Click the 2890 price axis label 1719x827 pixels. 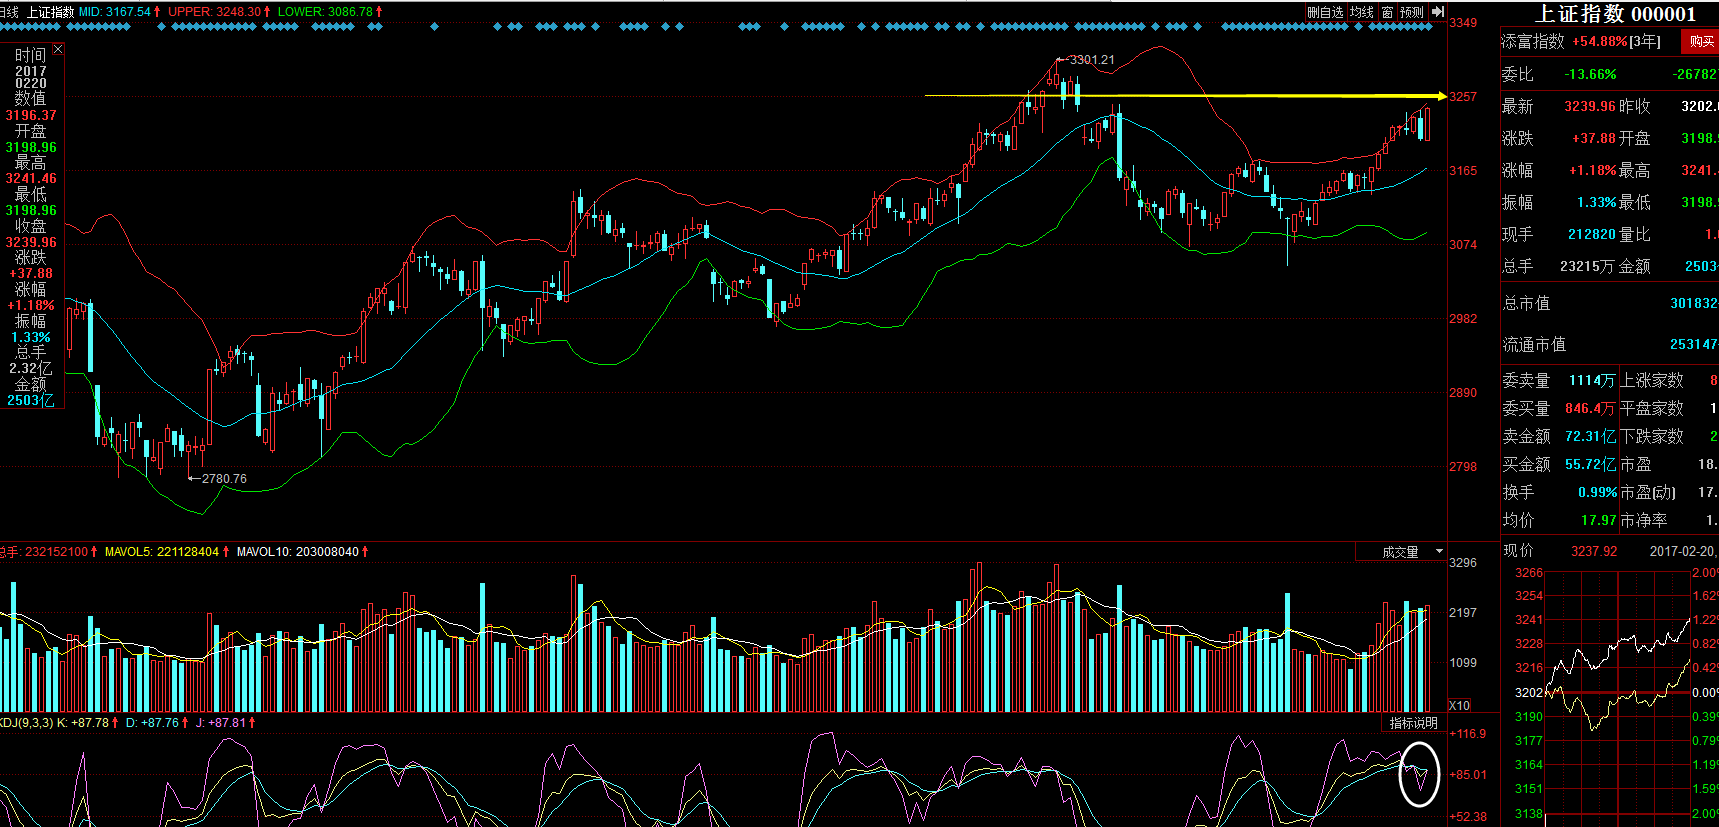pos(1463,393)
